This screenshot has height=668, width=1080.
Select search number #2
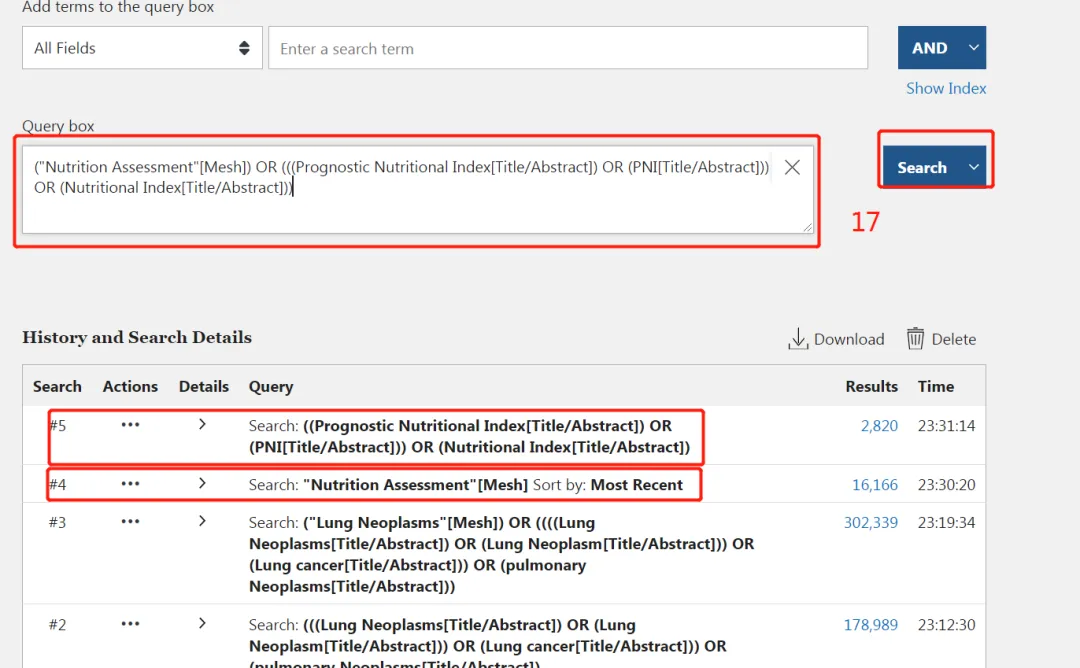[x=58, y=625]
